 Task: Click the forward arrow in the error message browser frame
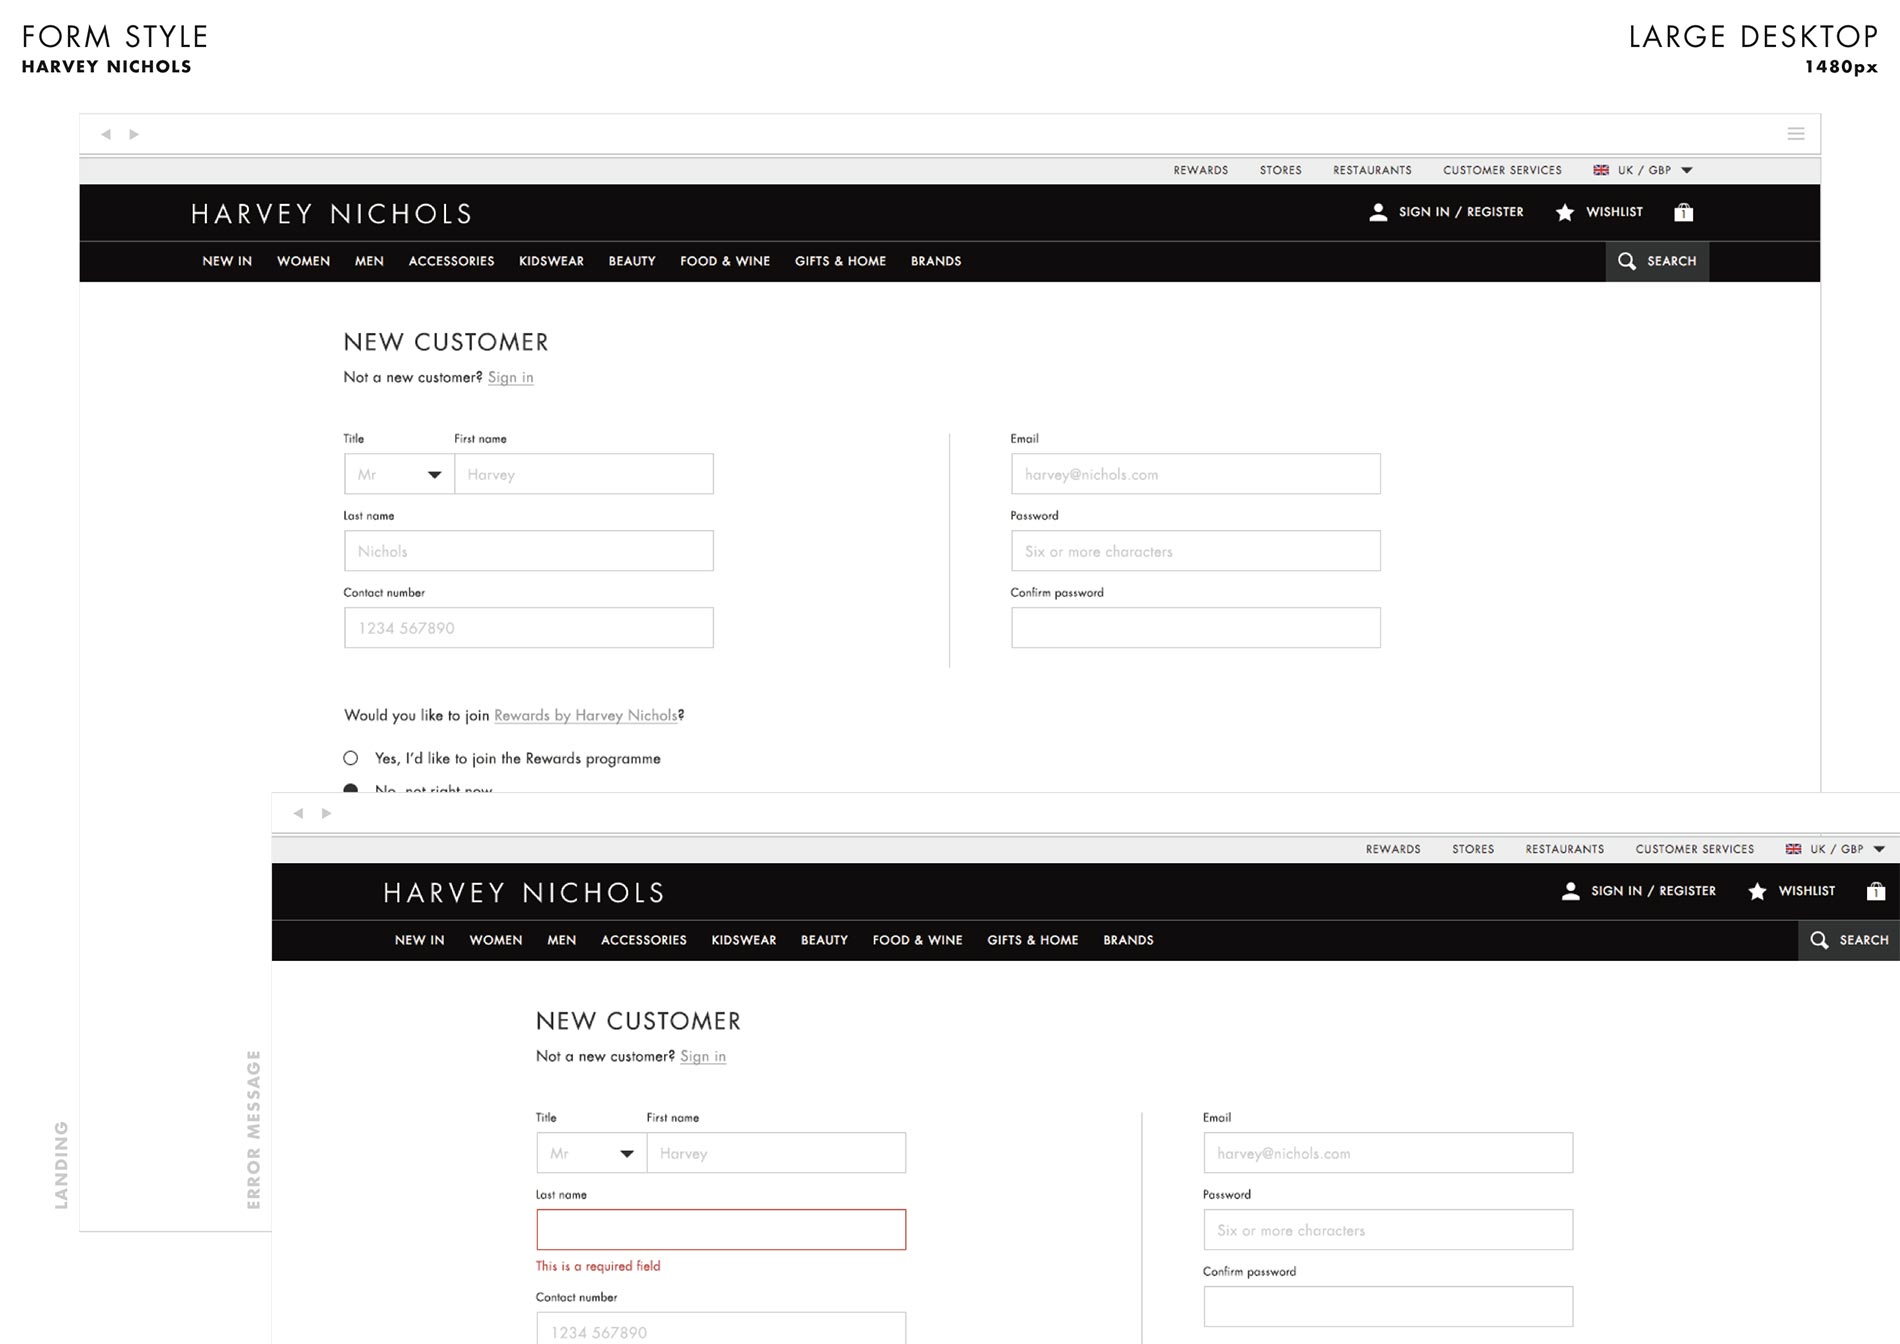click(x=326, y=813)
